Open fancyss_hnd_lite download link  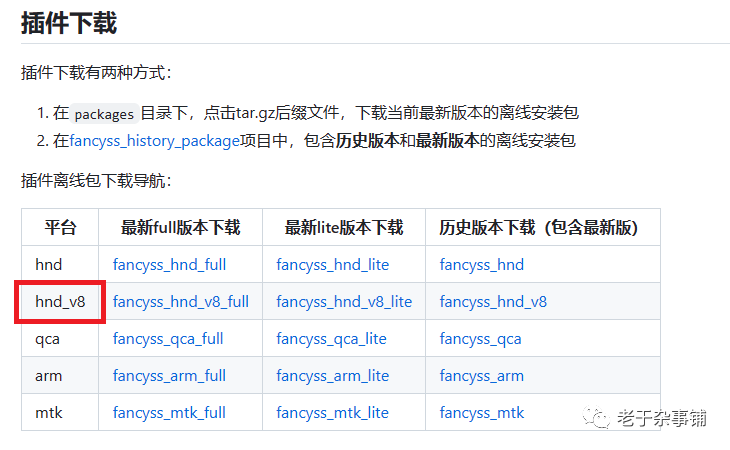point(333,265)
